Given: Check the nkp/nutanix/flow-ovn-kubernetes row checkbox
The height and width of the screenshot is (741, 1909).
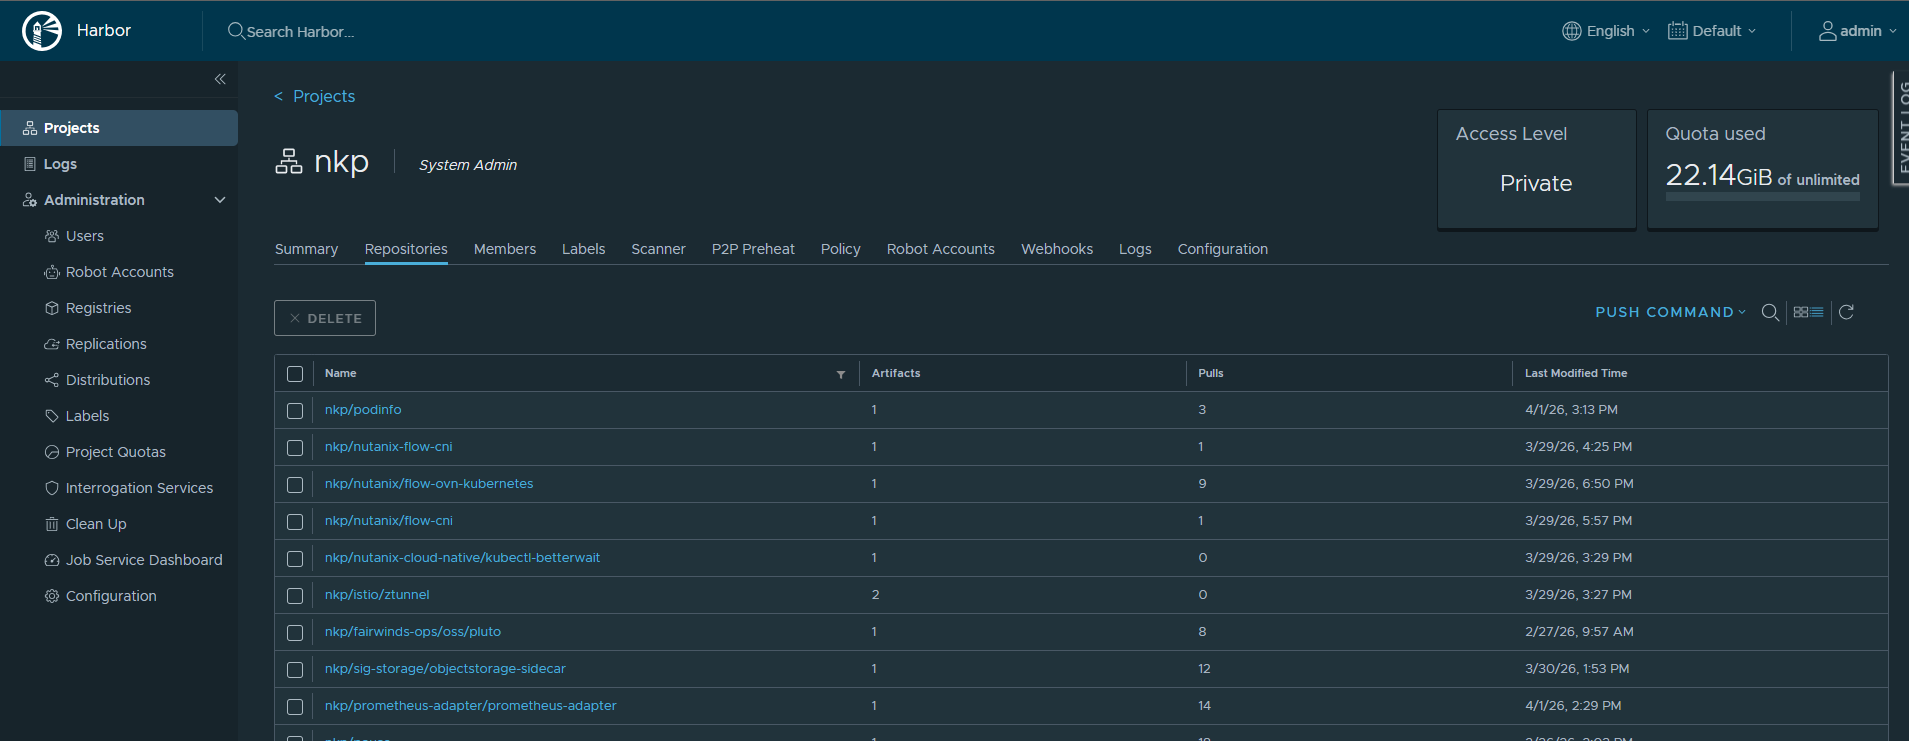Looking at the screenshot, I should tap(295, 485).
